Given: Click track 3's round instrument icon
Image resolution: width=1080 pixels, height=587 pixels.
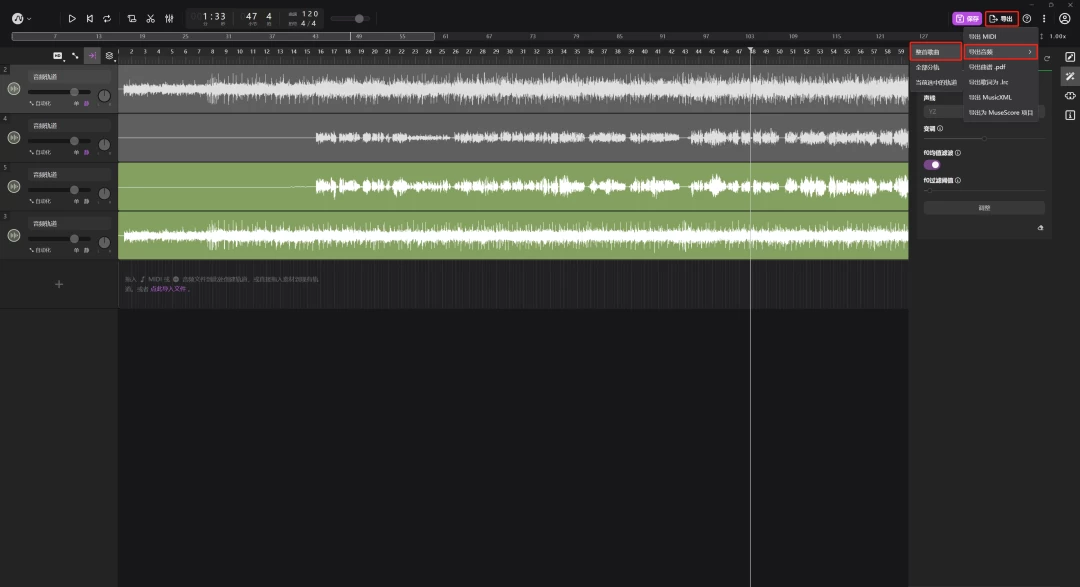Looking at the screenshot, I should (14, 236).
